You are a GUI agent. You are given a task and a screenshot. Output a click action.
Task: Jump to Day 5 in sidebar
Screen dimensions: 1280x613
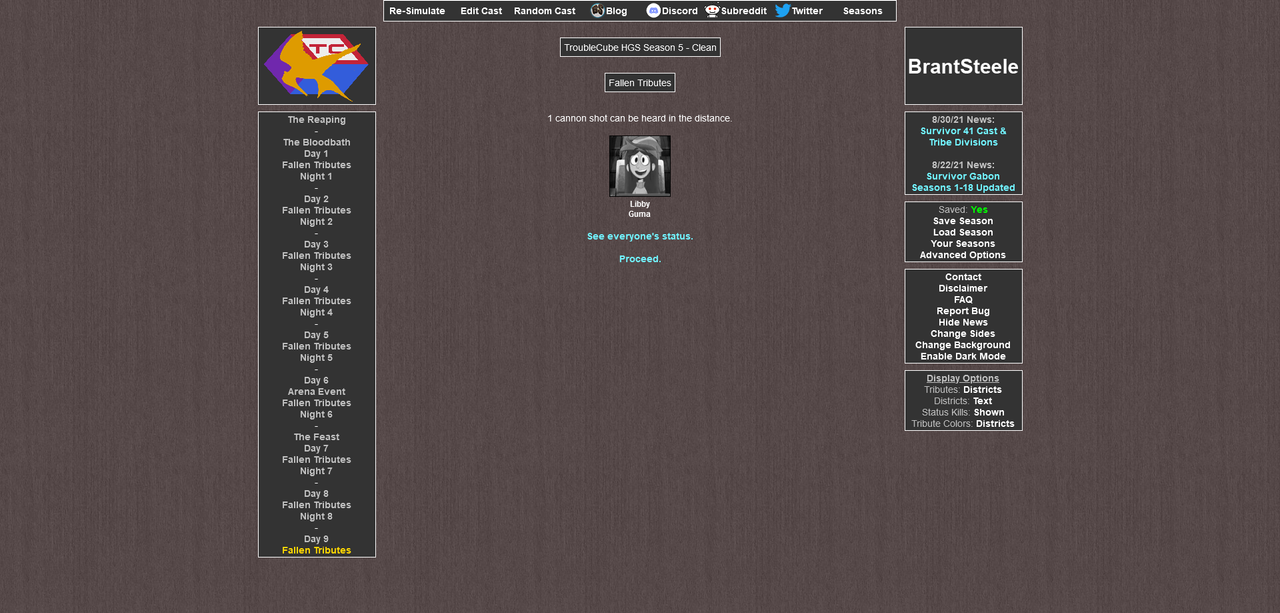(317, 335)
